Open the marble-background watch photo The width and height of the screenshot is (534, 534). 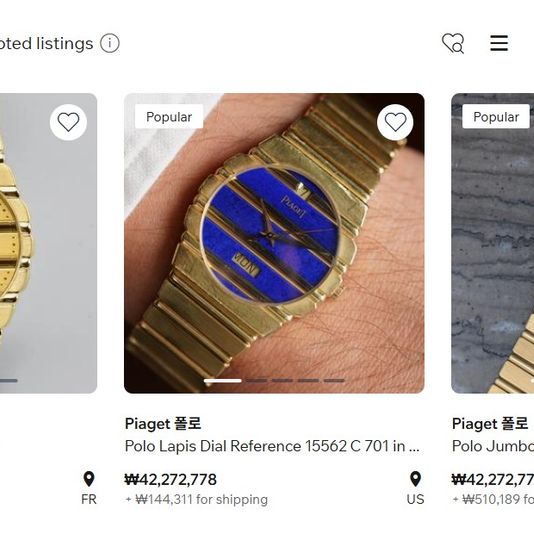pos(492,243)
